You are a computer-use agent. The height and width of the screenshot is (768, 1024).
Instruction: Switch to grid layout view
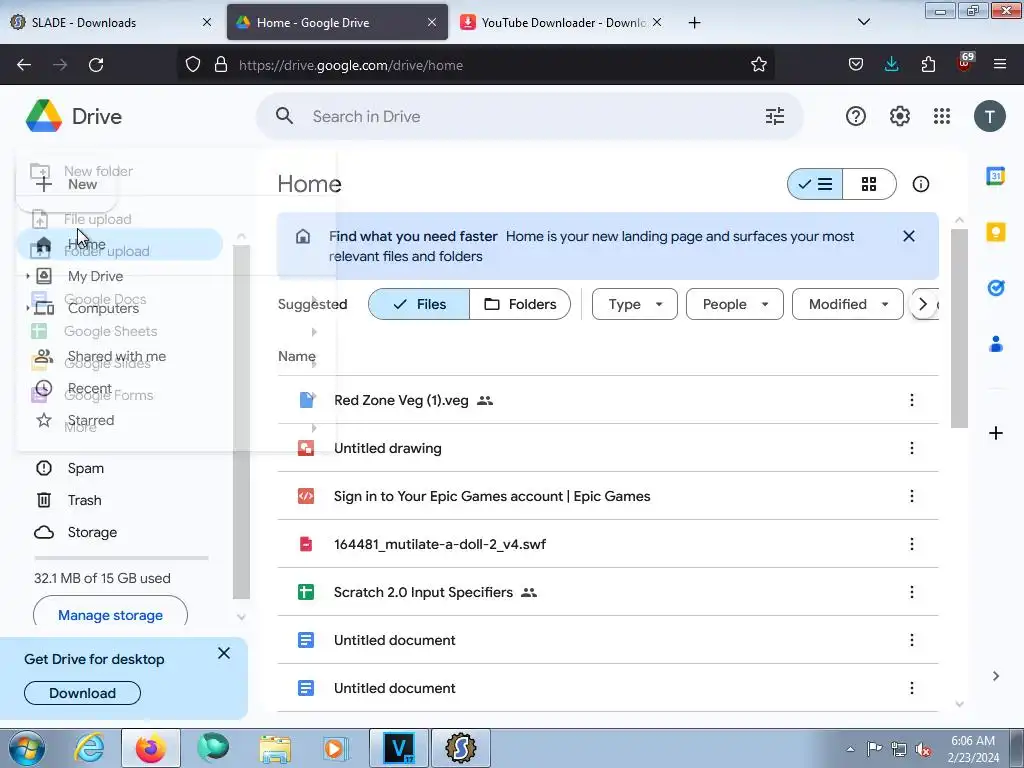869,184
